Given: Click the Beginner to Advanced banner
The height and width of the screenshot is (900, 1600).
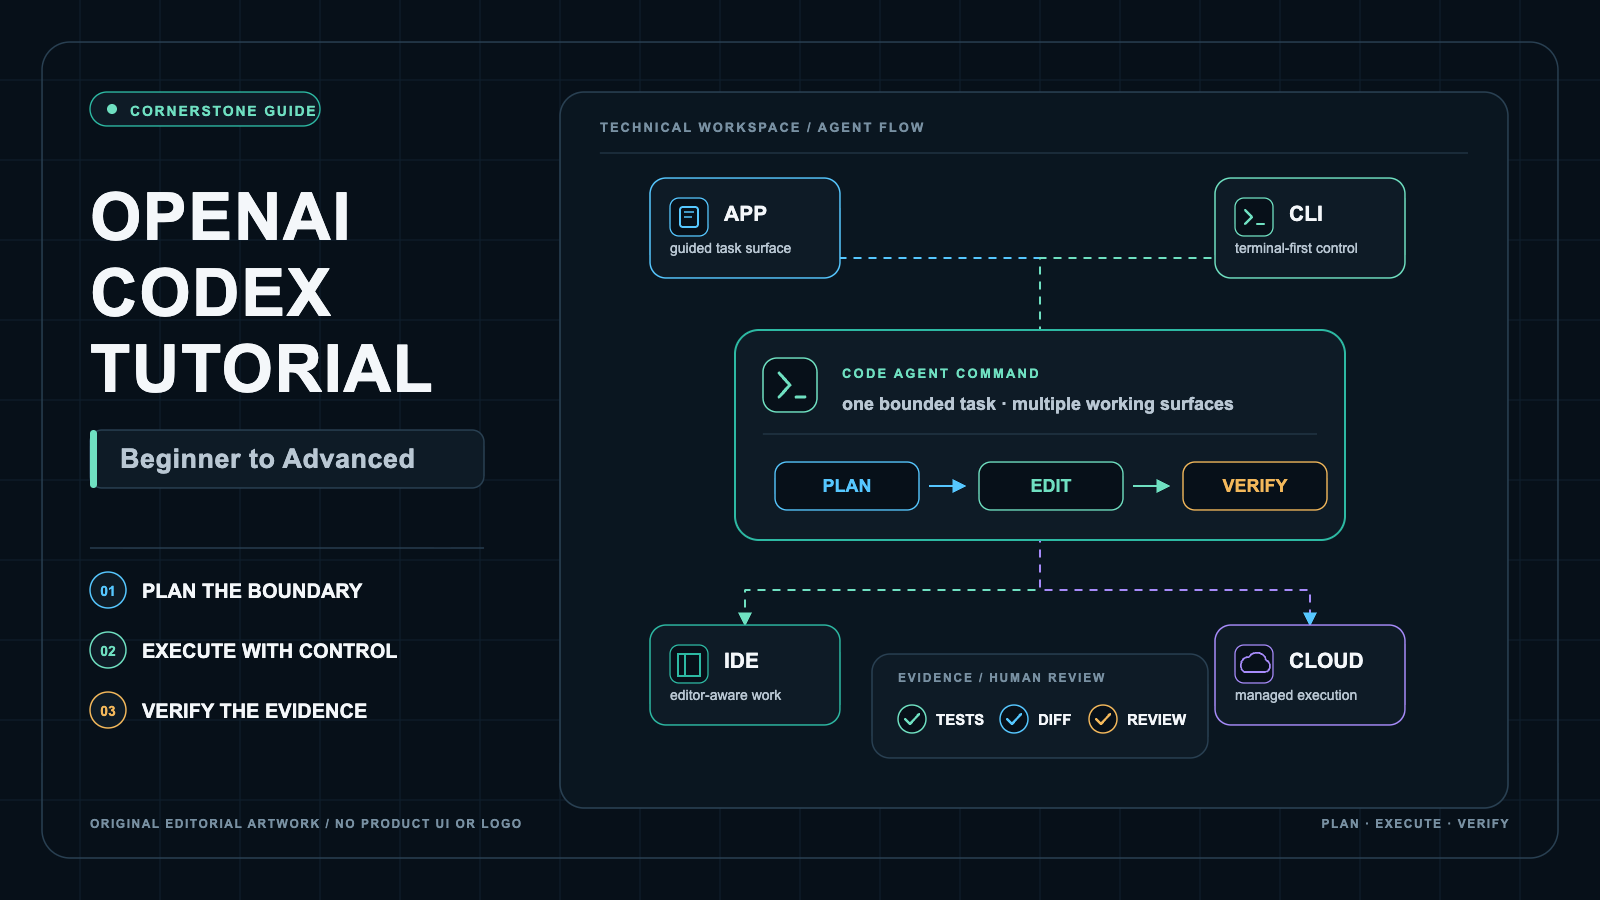Looking at the screenshot, I should [287, 459].
